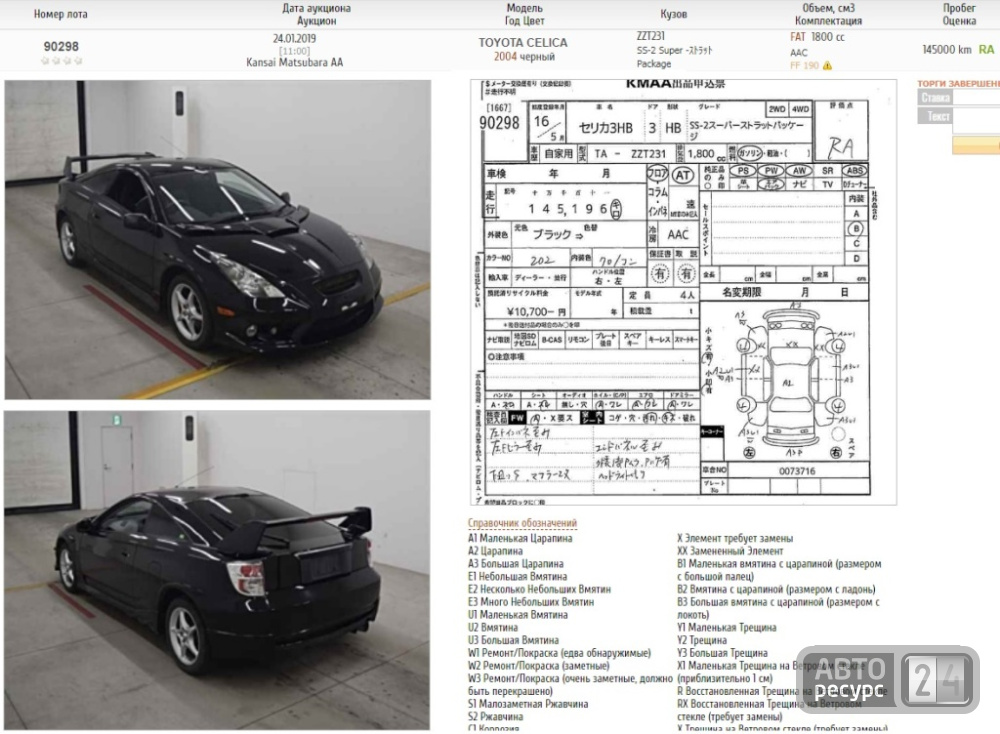Click the Текст label
This screenshot has height=734, width=1000.
[935, 116]
